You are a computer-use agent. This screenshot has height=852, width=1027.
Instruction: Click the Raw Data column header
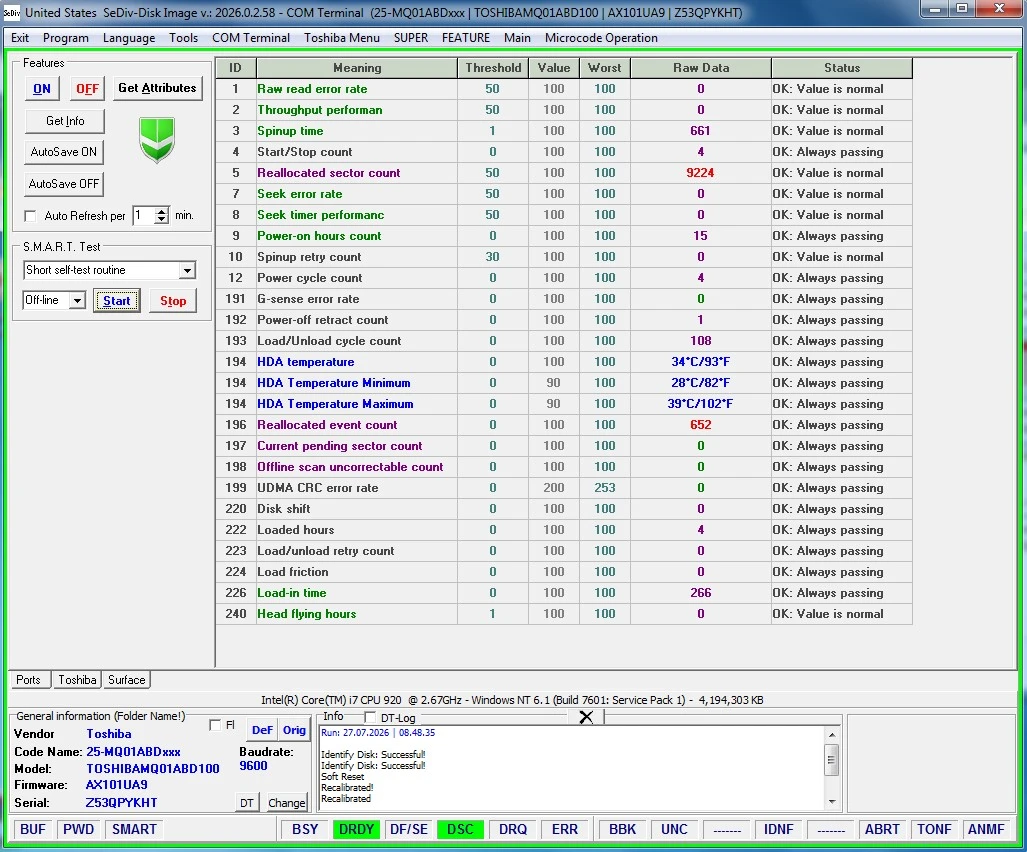coord(701,67)
